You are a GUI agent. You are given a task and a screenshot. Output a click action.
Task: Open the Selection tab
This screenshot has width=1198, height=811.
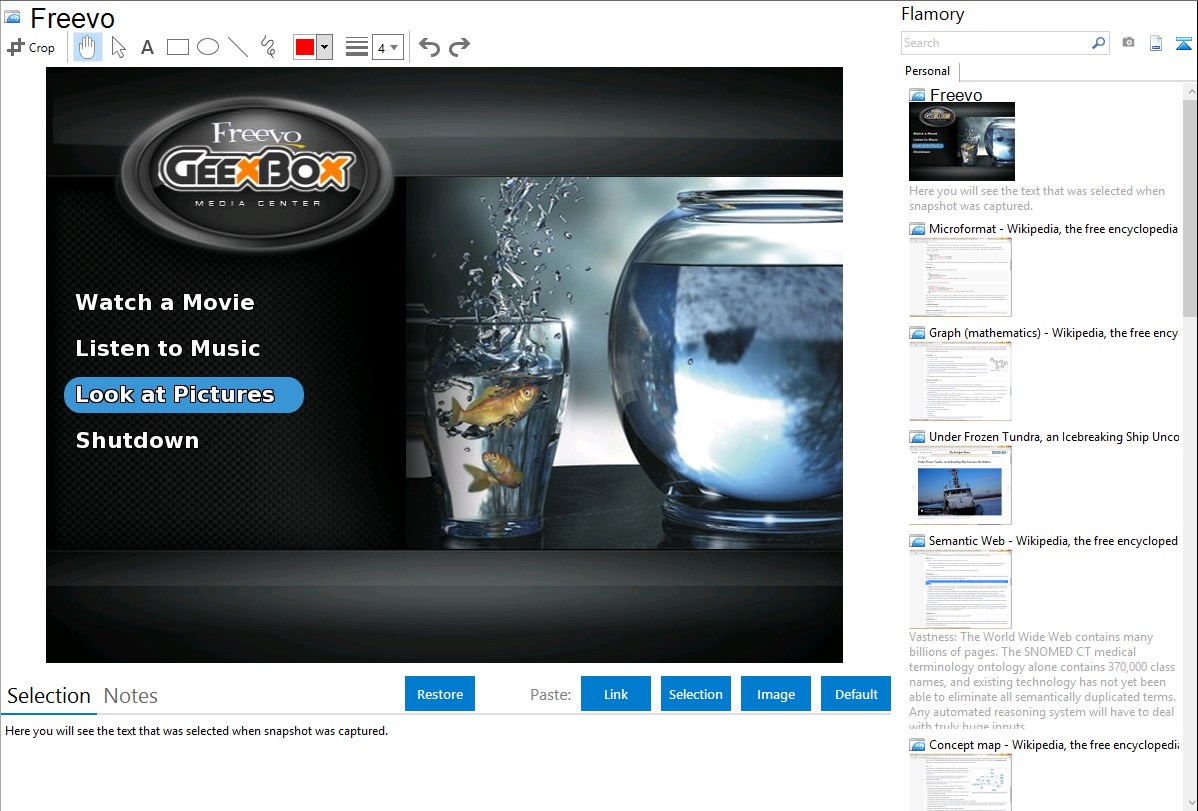pos(49,696)
